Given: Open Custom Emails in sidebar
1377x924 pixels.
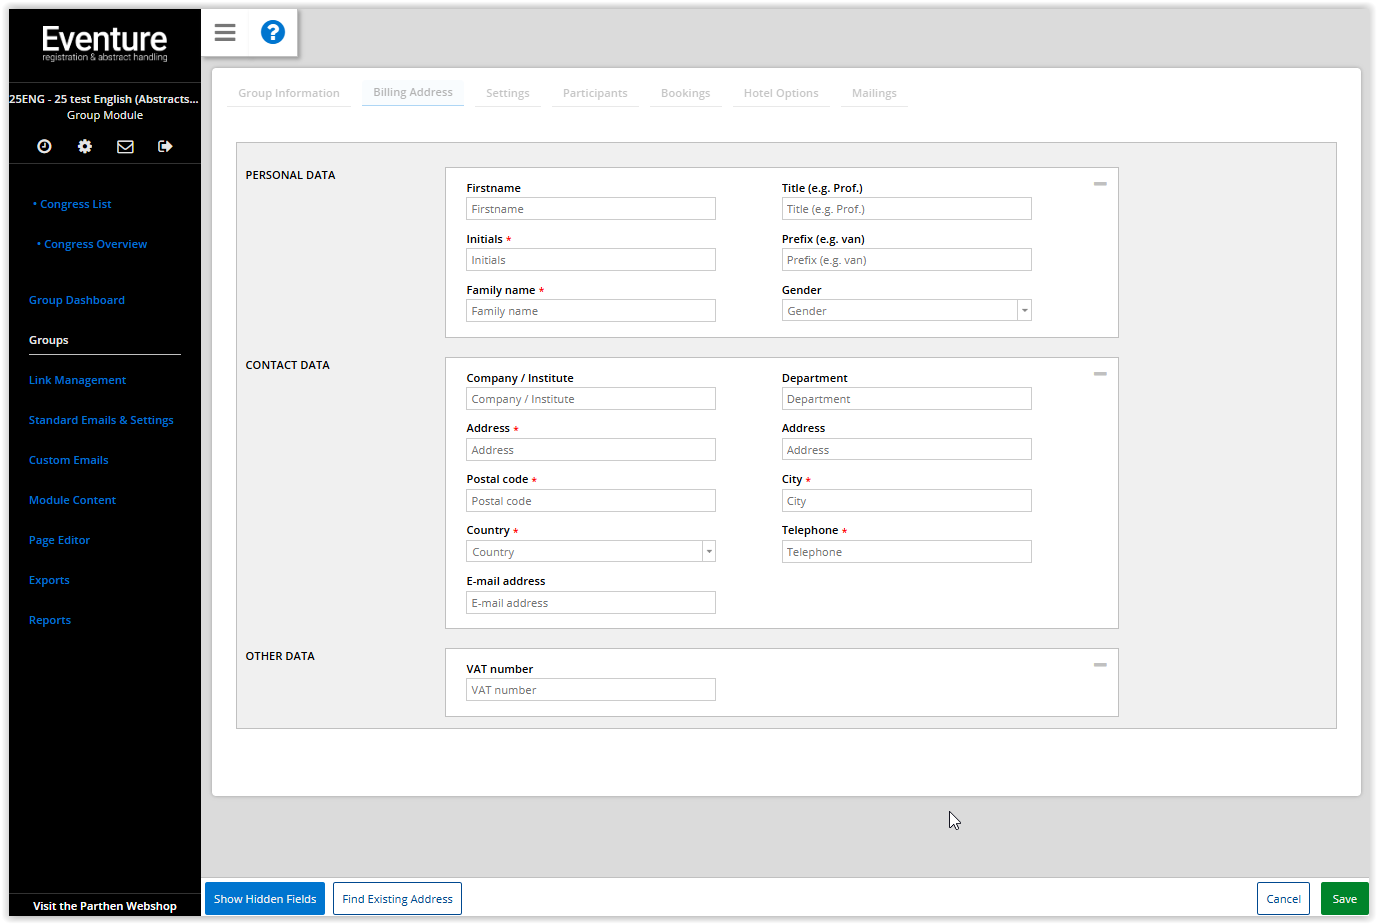Looking at the screenshot, I should [69, 460].
